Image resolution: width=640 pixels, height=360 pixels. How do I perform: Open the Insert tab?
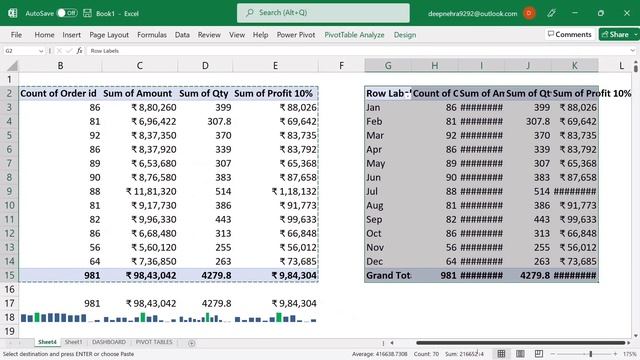pyautogui.click(x=71, y=35)
